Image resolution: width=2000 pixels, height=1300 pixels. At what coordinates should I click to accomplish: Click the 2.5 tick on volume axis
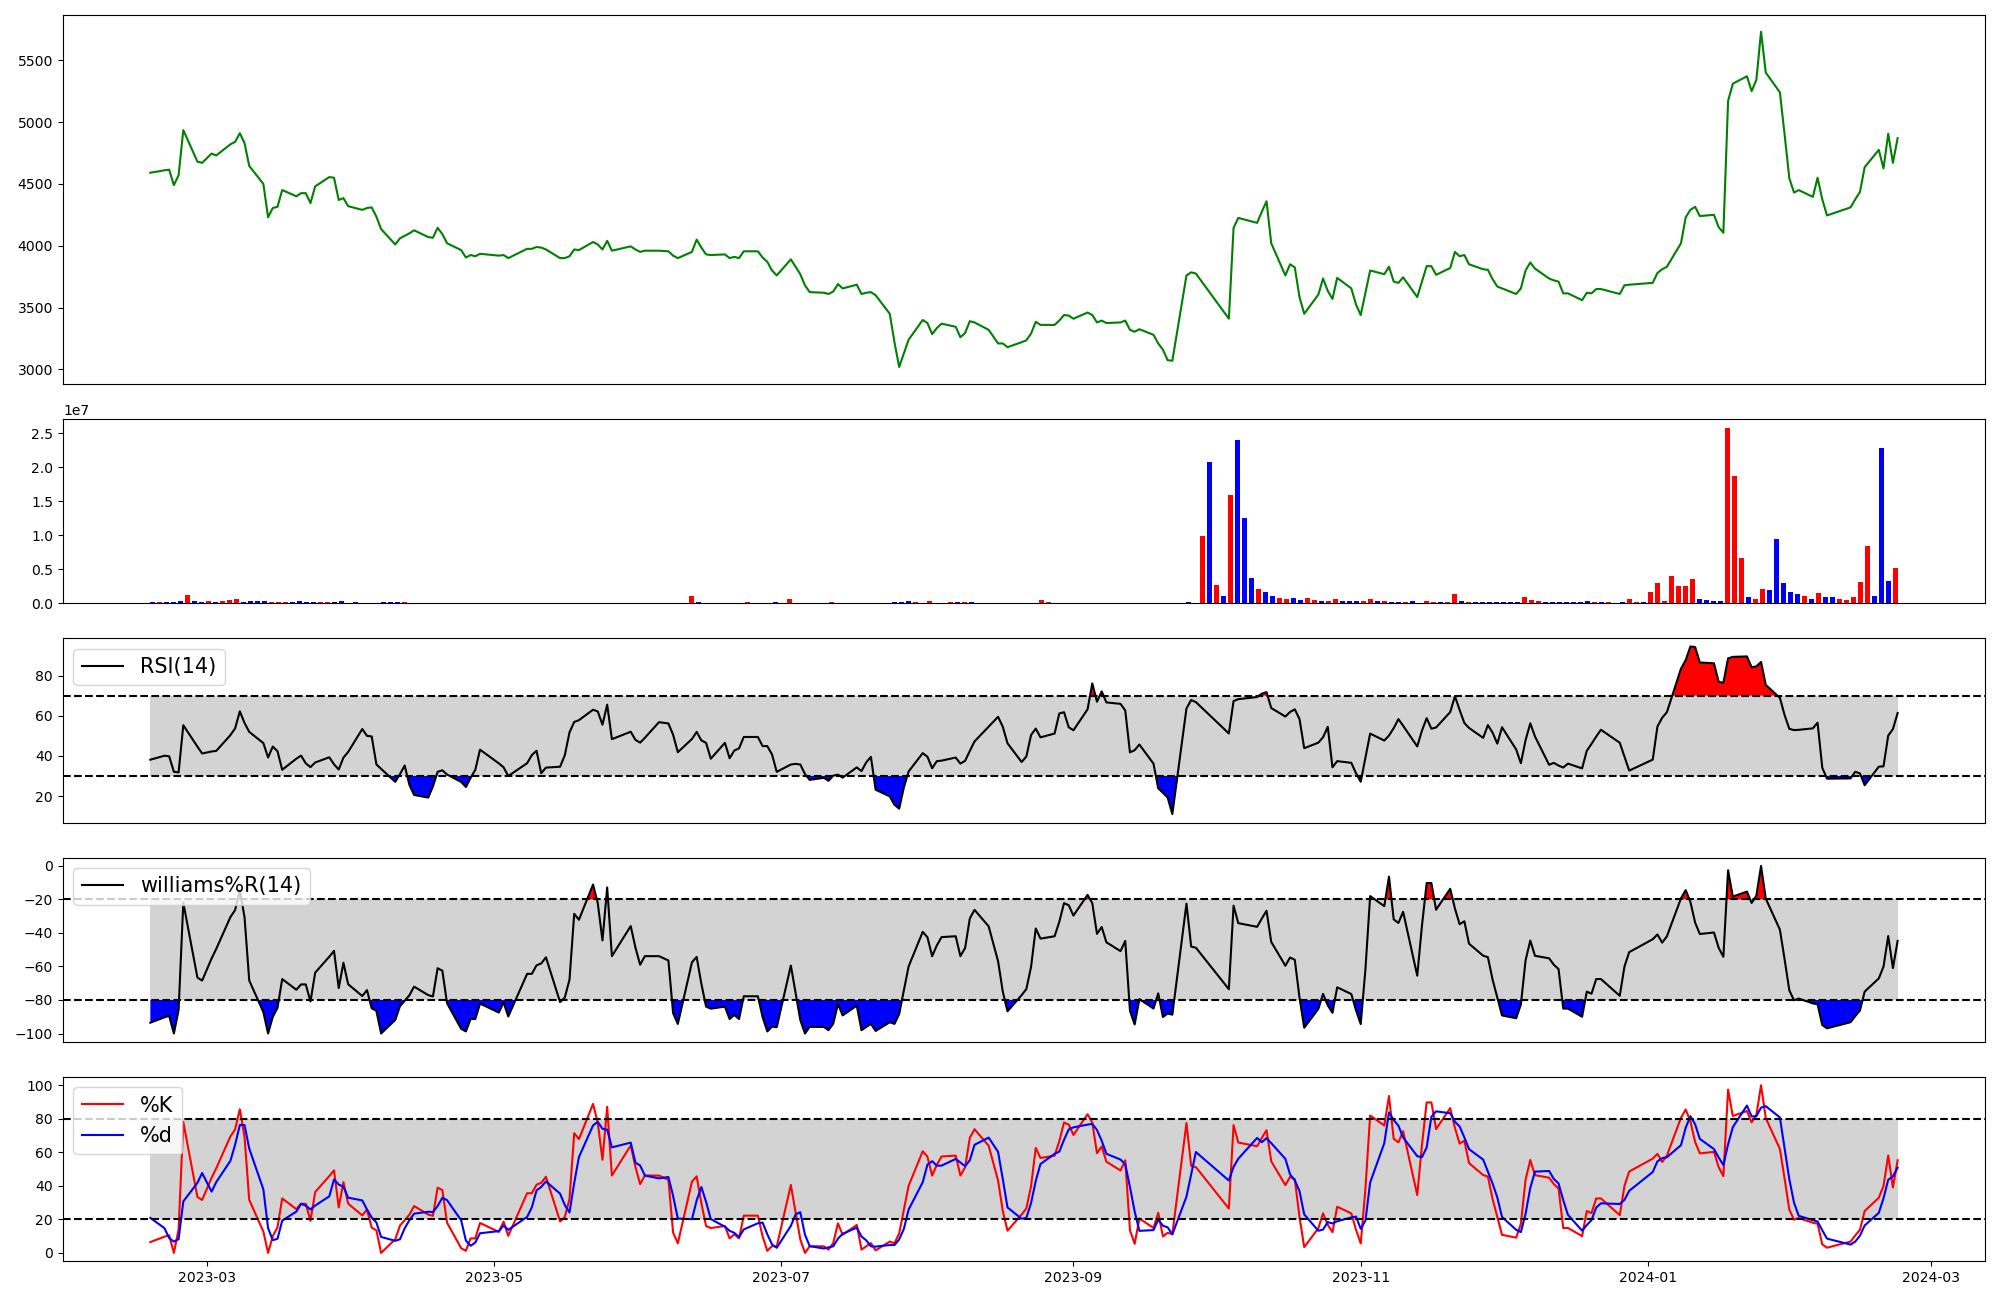point(41,434)
